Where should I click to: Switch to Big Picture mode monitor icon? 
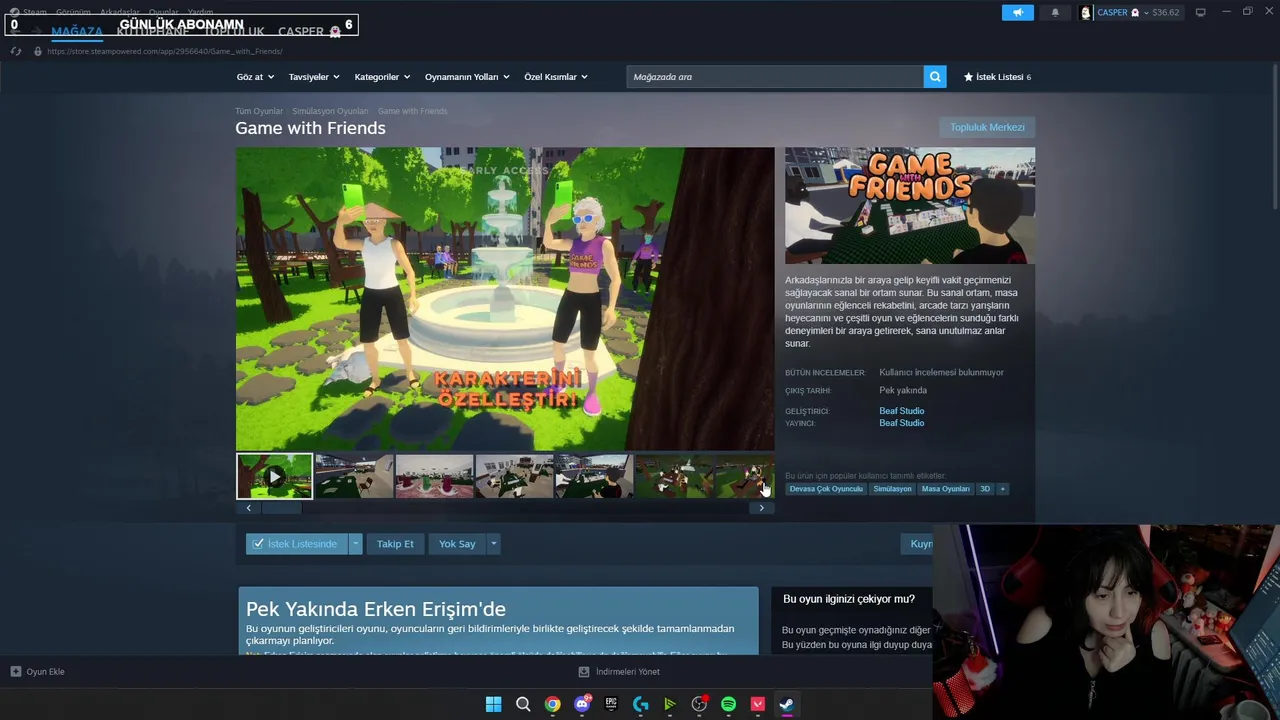click(x=1200, y=12)
